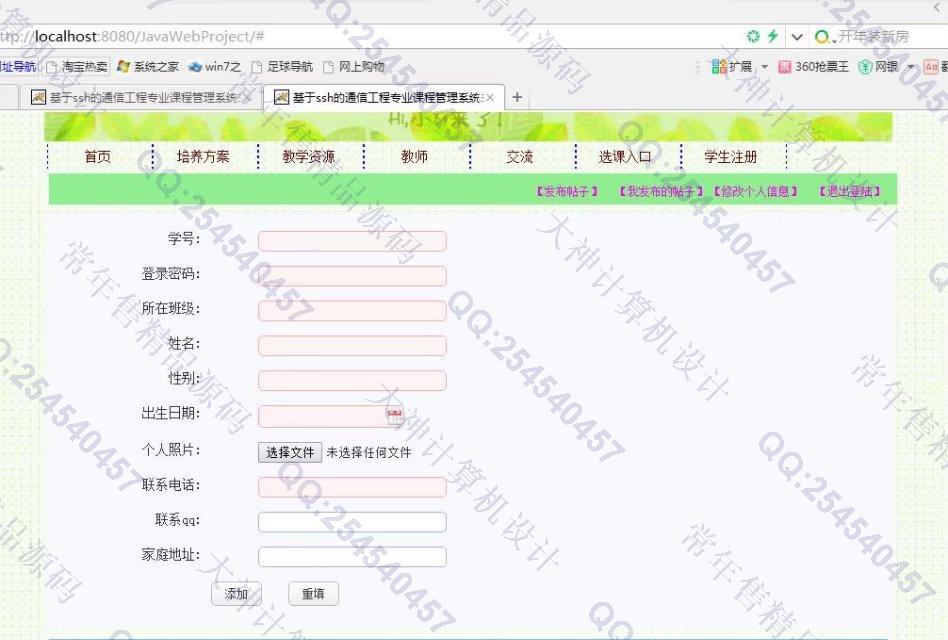This screenshot has height=640, width=948.
Task: Open the 网上购物 bookmark
Action: (354, 66)
